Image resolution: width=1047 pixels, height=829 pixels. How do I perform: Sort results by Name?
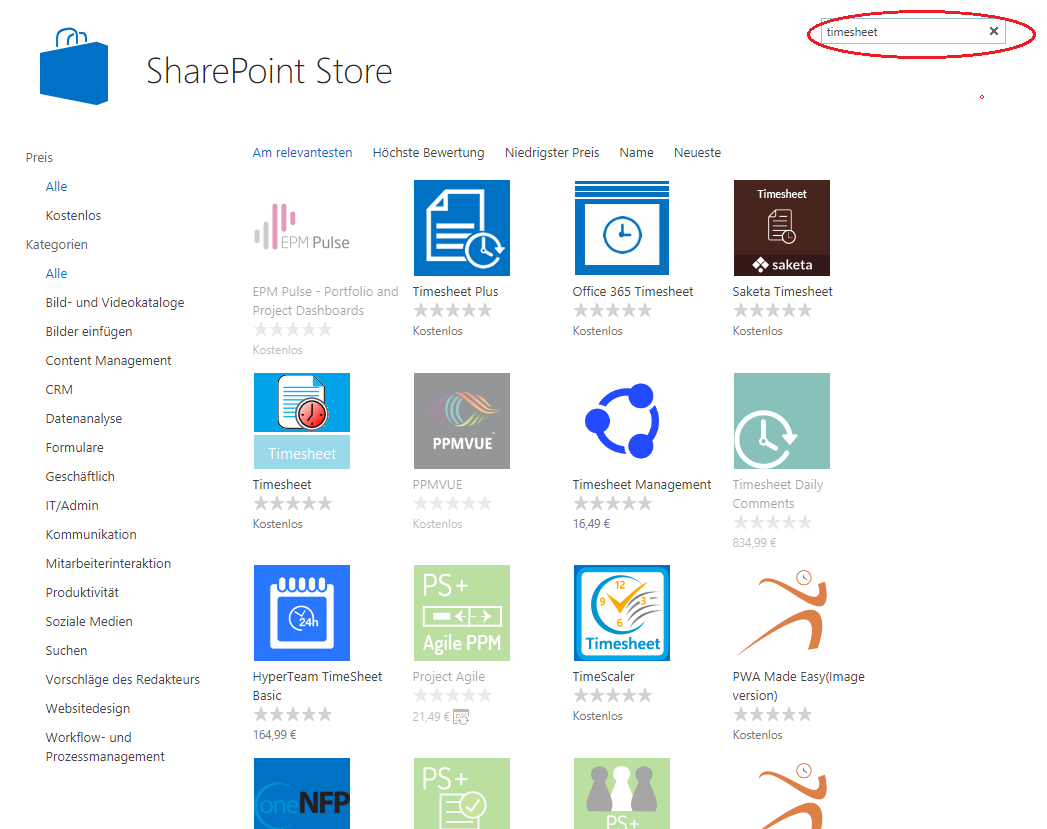pyautogui.click(x=636, y=152)
